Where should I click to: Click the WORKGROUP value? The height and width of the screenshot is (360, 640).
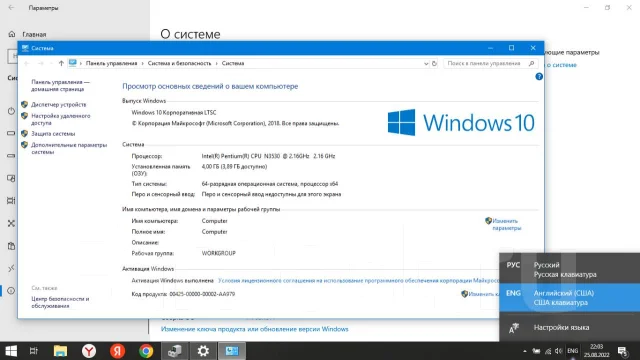tap(218, 253)
